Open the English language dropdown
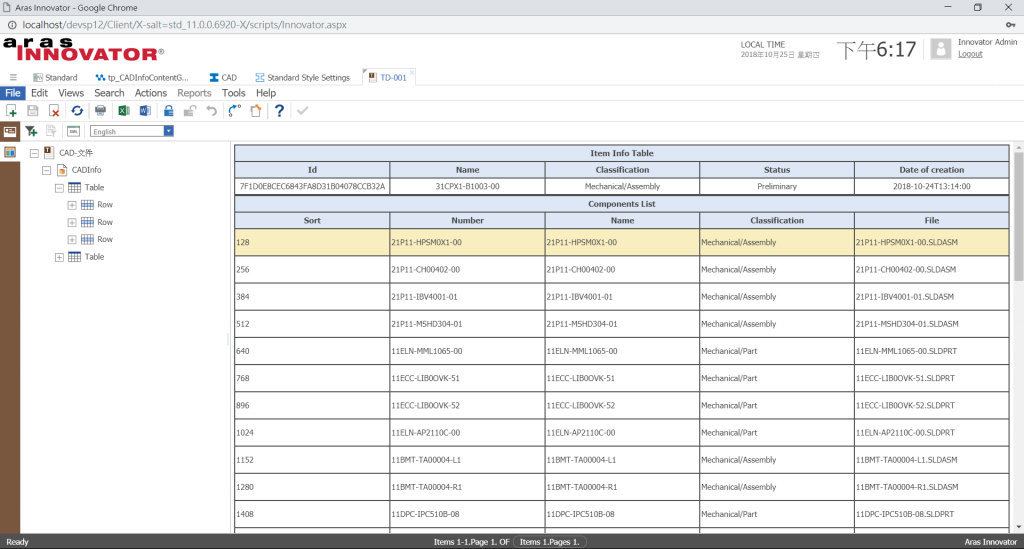The height and width of the screenshot is (549, 1024). click(x=168, y=131)
